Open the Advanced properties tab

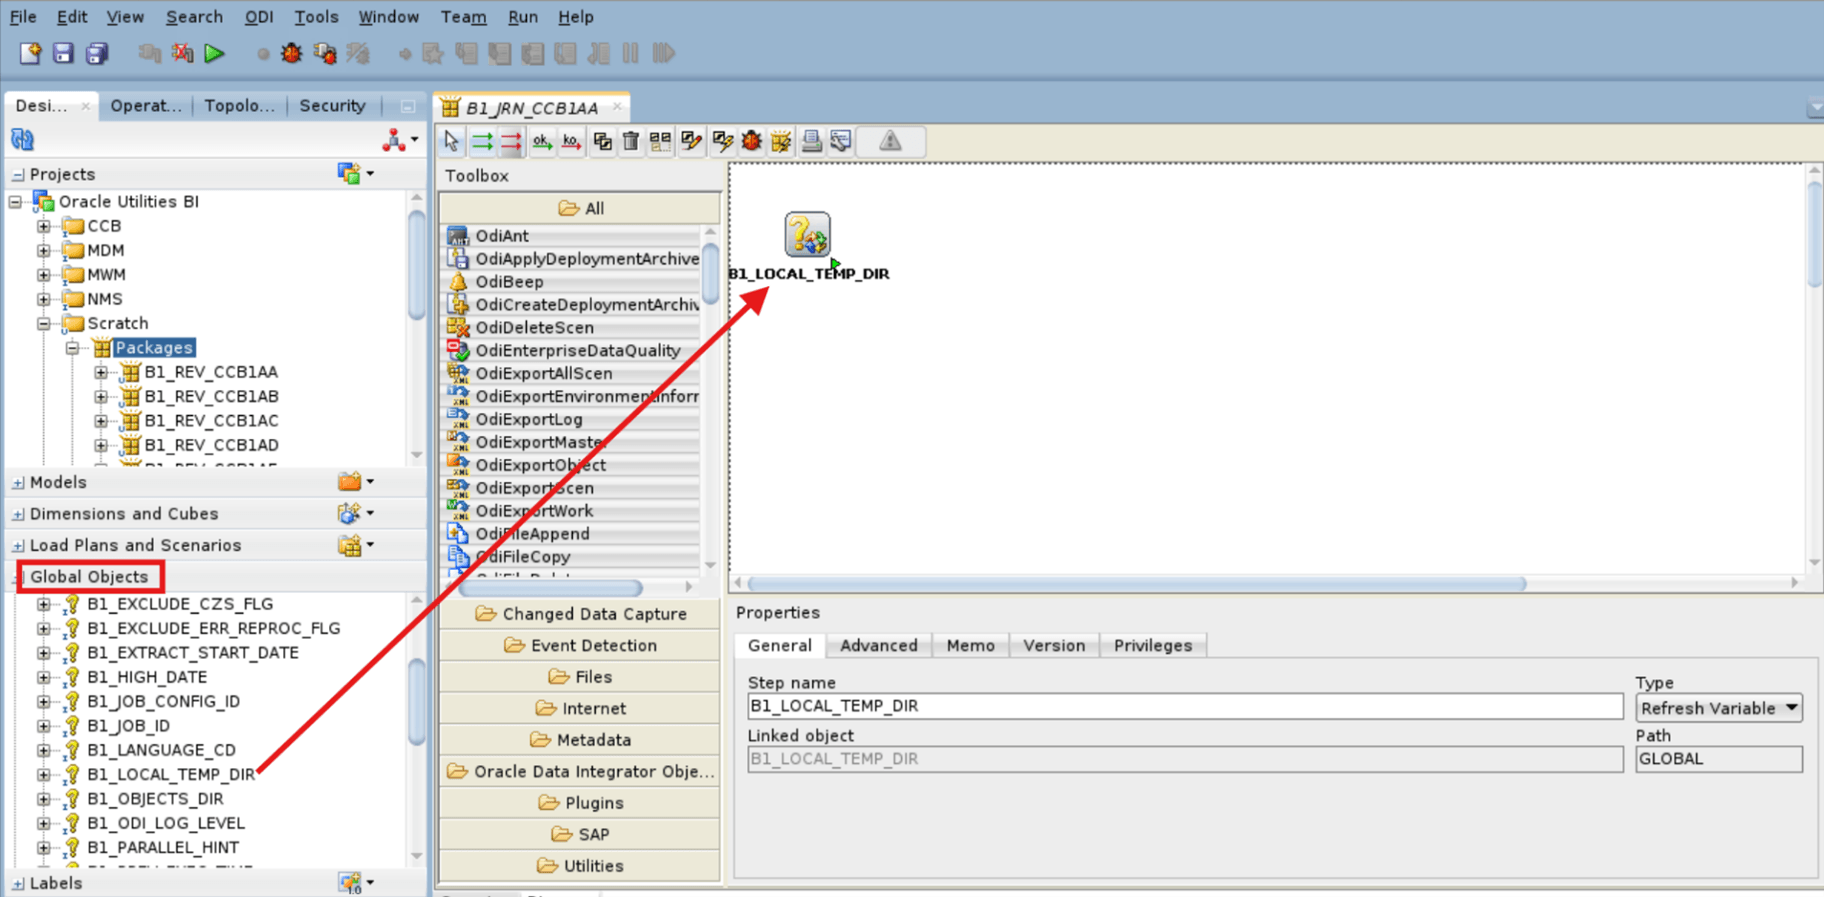[x=879, y=646]
